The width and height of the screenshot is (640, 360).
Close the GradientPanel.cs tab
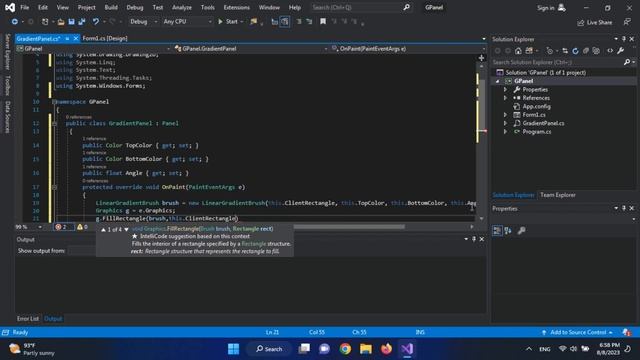[76, 38]
